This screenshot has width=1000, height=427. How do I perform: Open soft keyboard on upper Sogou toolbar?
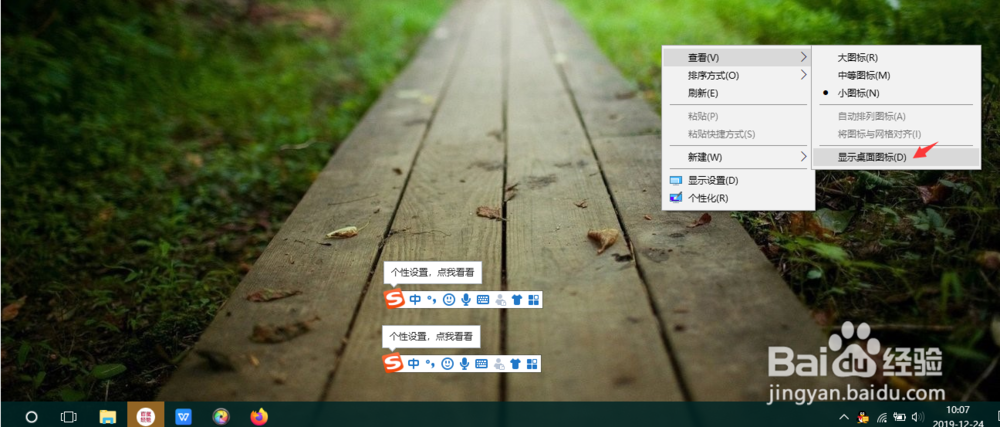483,300
